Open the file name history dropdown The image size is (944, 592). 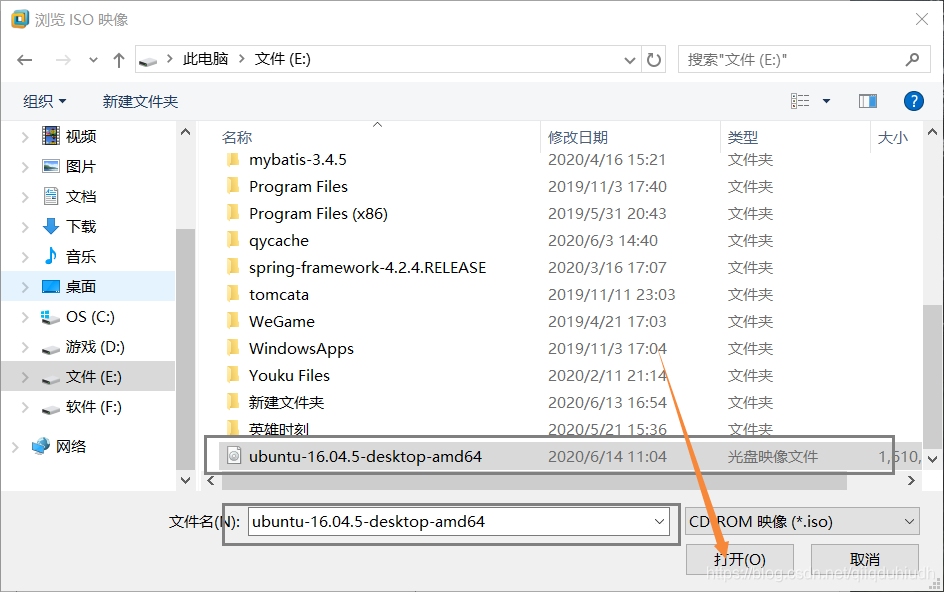(x=659, y=522)
